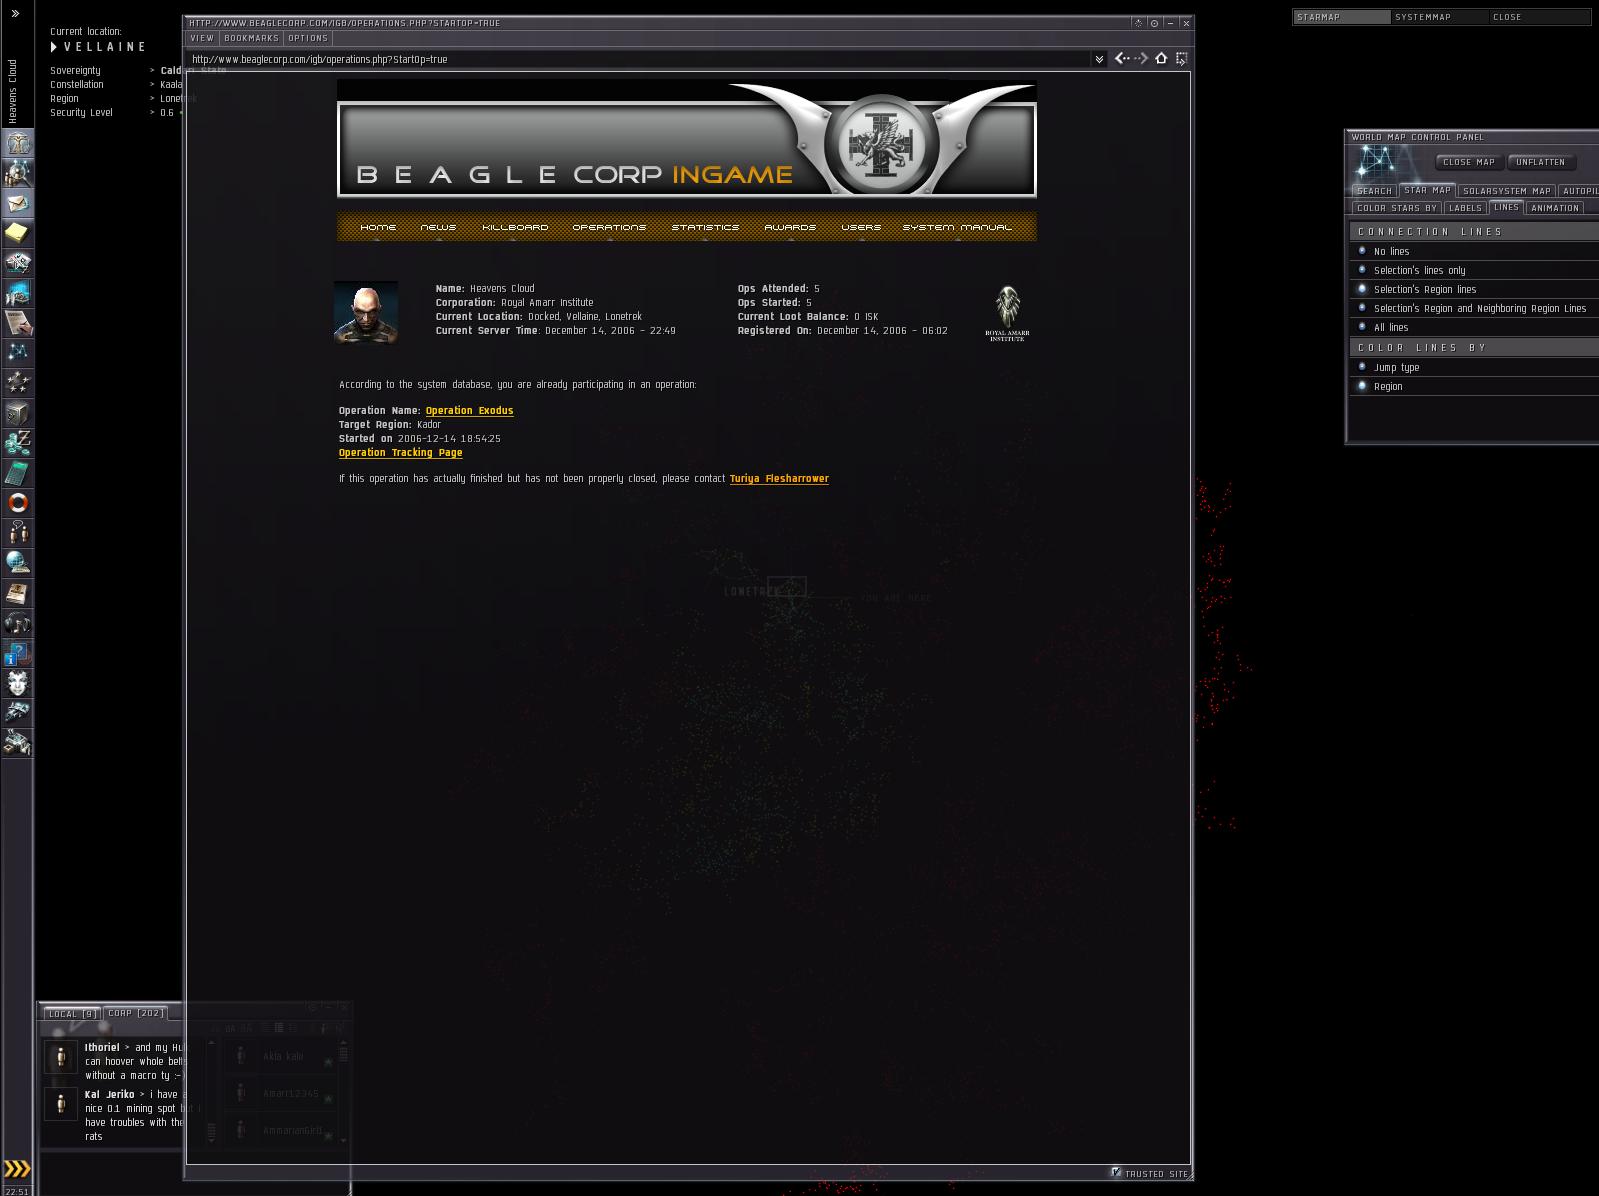The width and height of the screenshot is (1599, 1196).
Task: Open the browser Options menu
Action: 308,38
